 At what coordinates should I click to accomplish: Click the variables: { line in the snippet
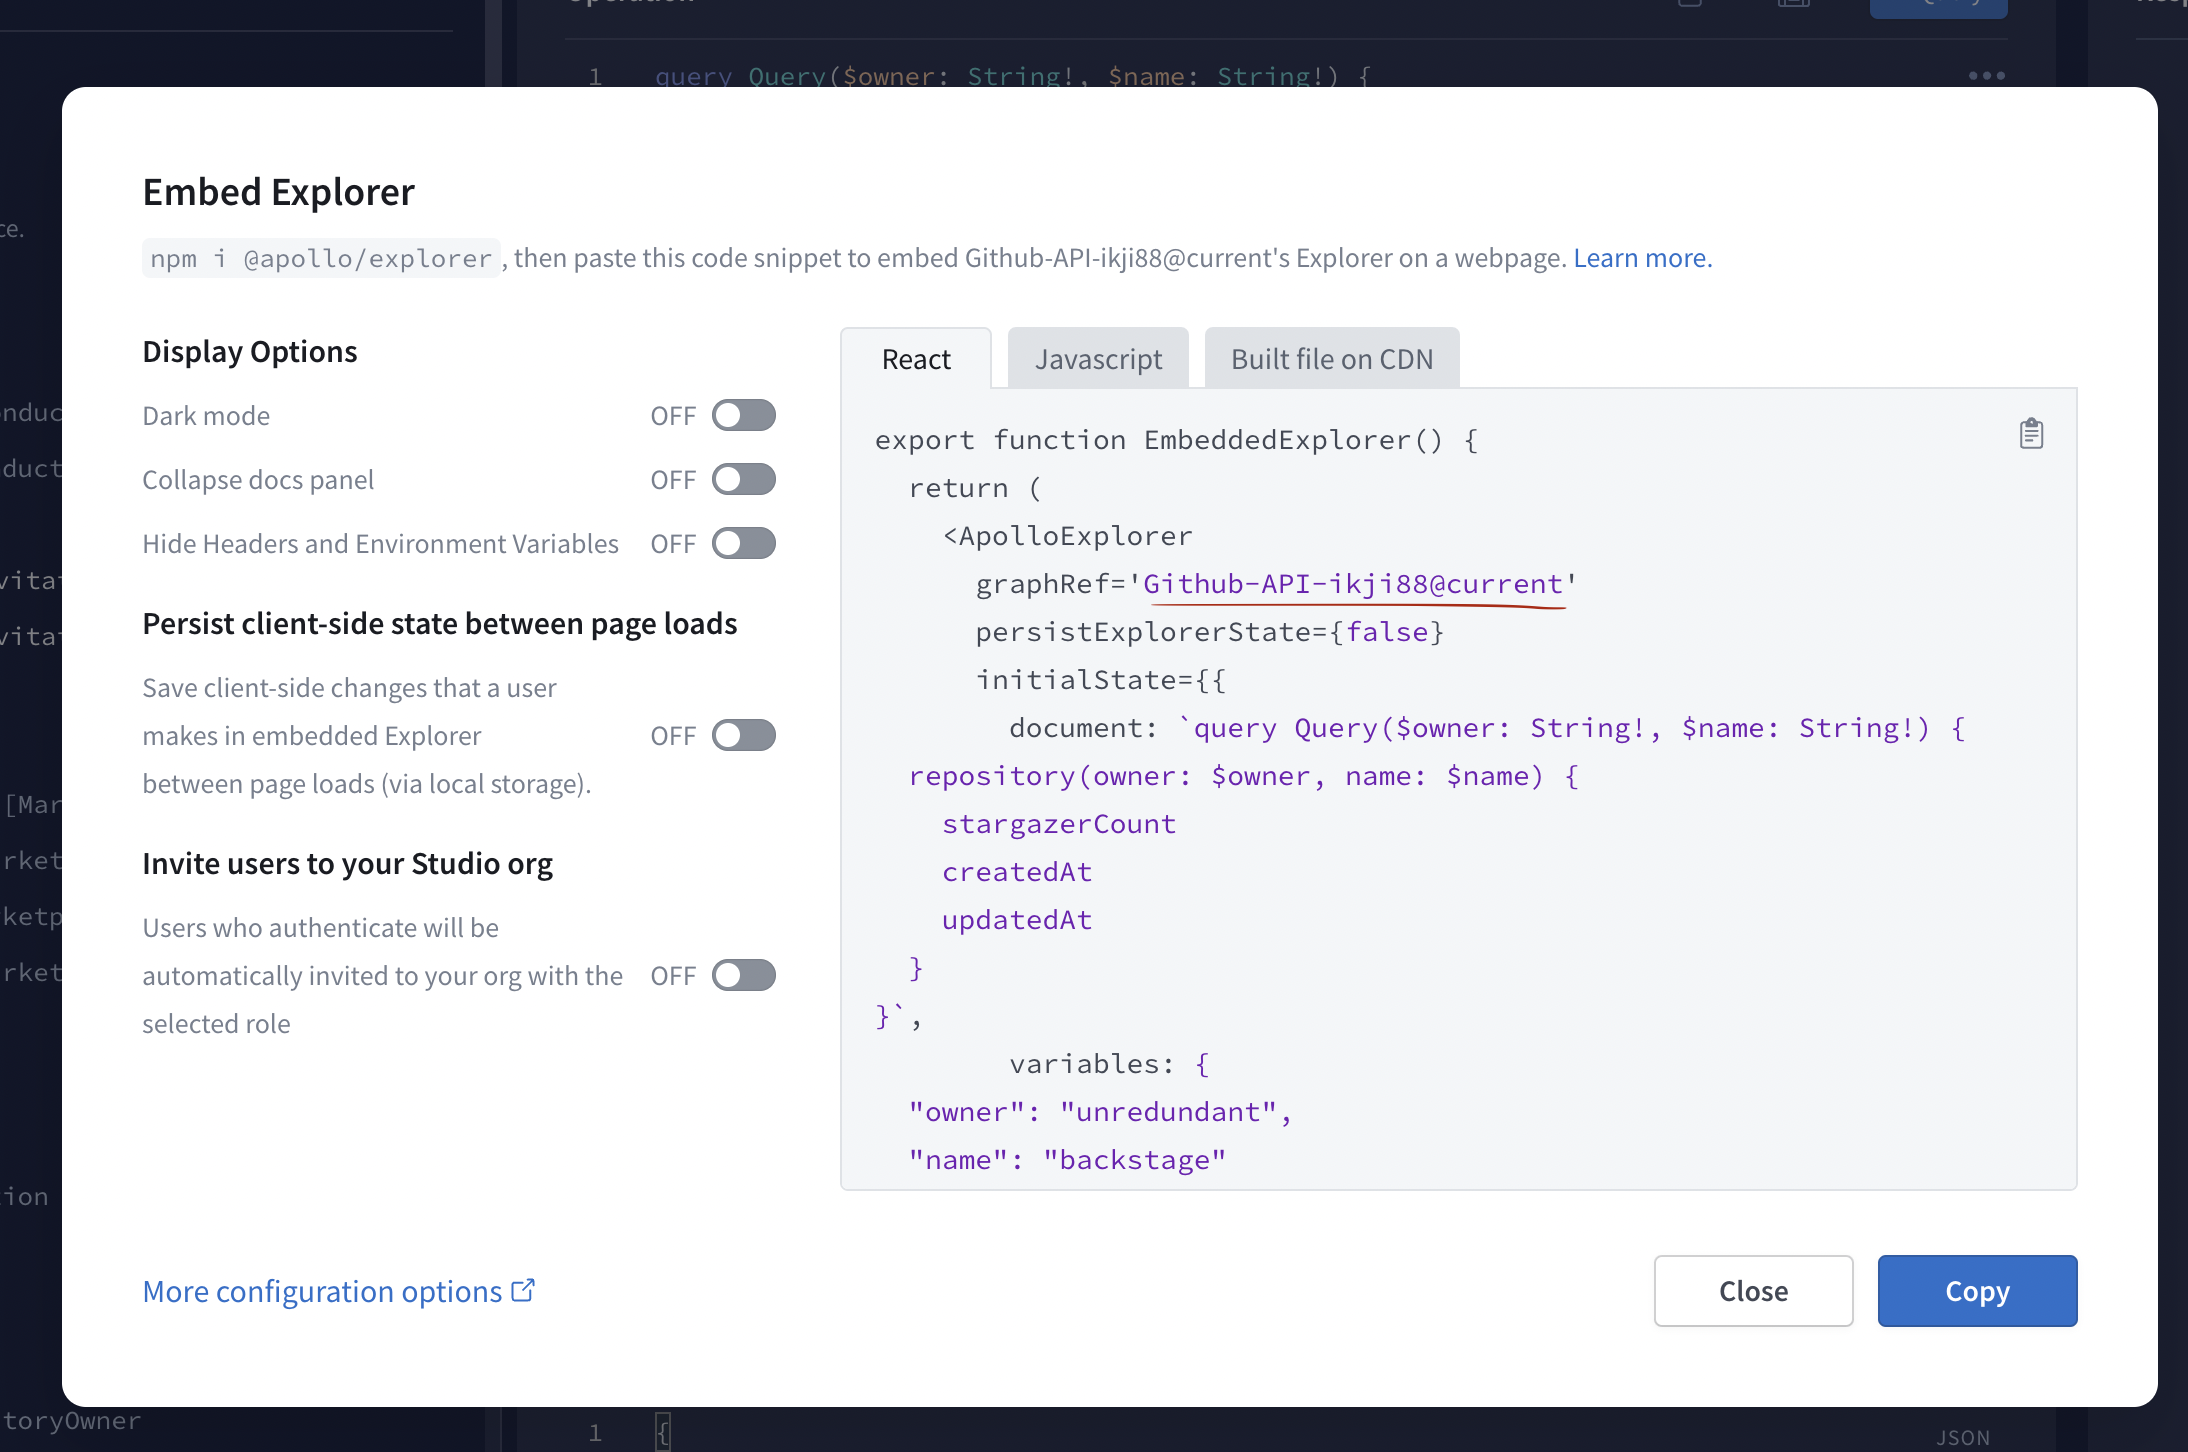(1110, 1064)
